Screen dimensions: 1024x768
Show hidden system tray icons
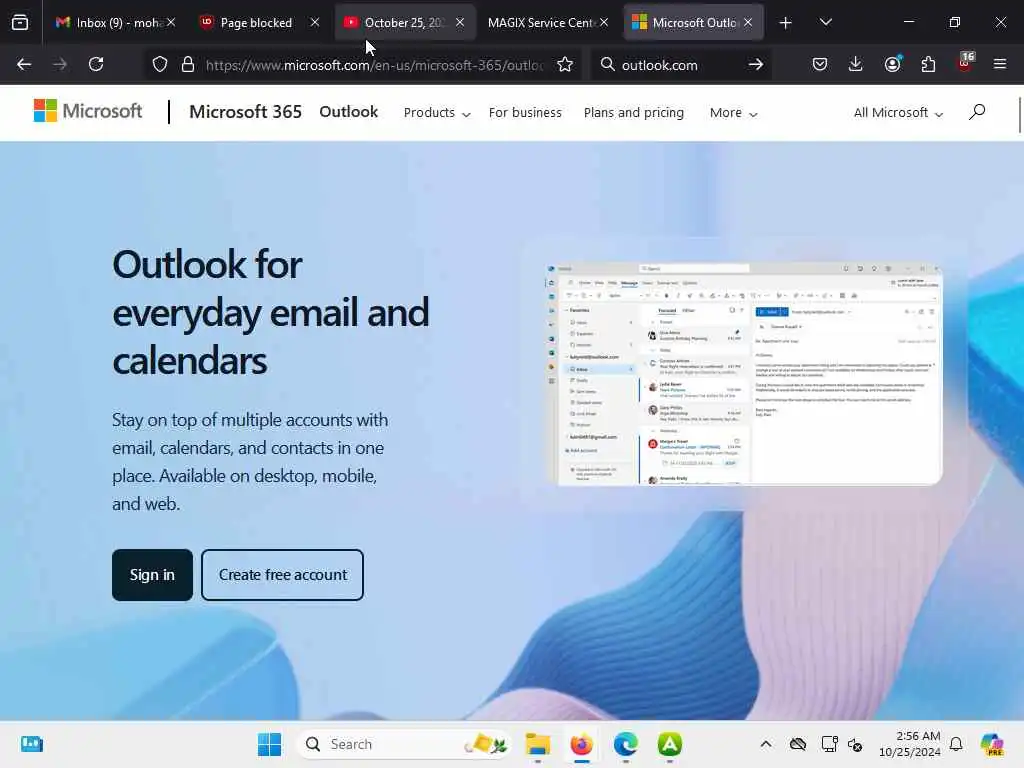766,744
